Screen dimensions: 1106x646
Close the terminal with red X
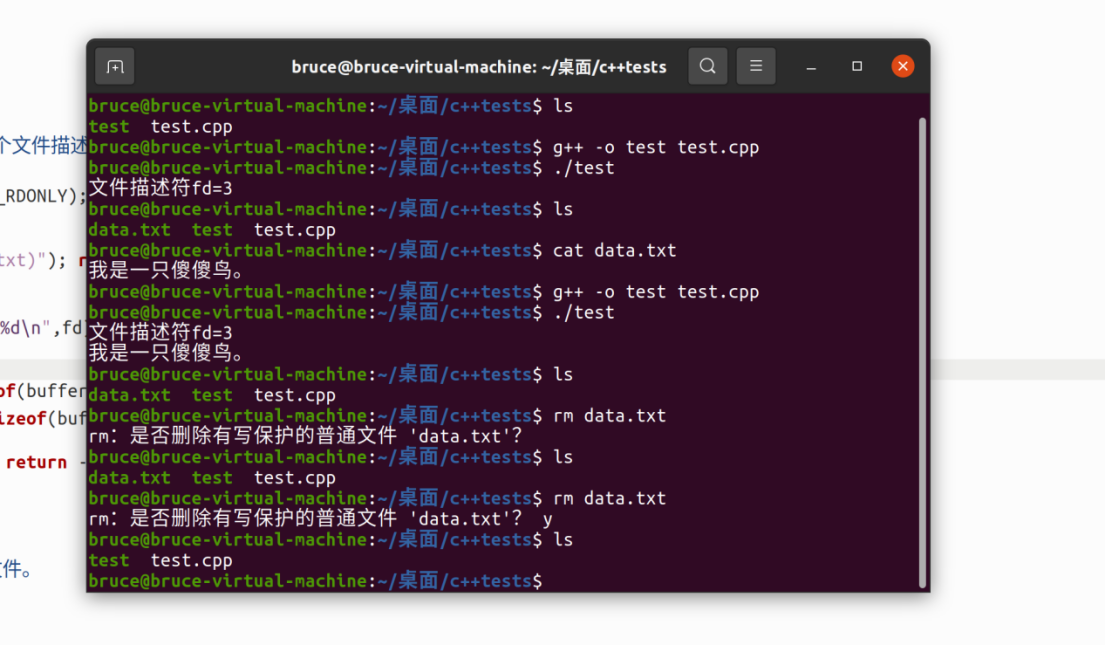click(902, 66)
